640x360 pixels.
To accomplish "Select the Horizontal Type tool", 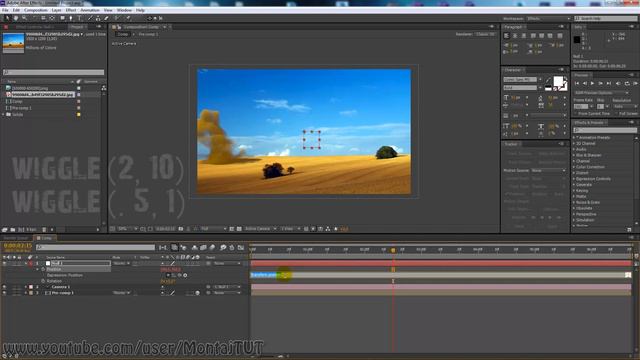I will [80, 18].
